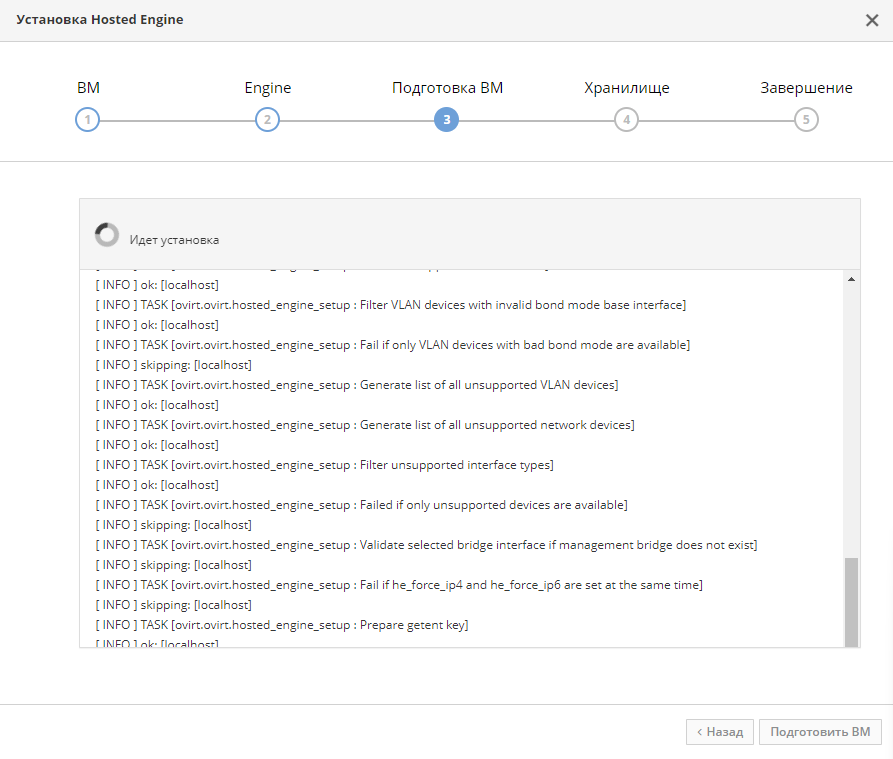Open the Завершение step label
Screen dimensions: 893x759
tap(806, 88)
